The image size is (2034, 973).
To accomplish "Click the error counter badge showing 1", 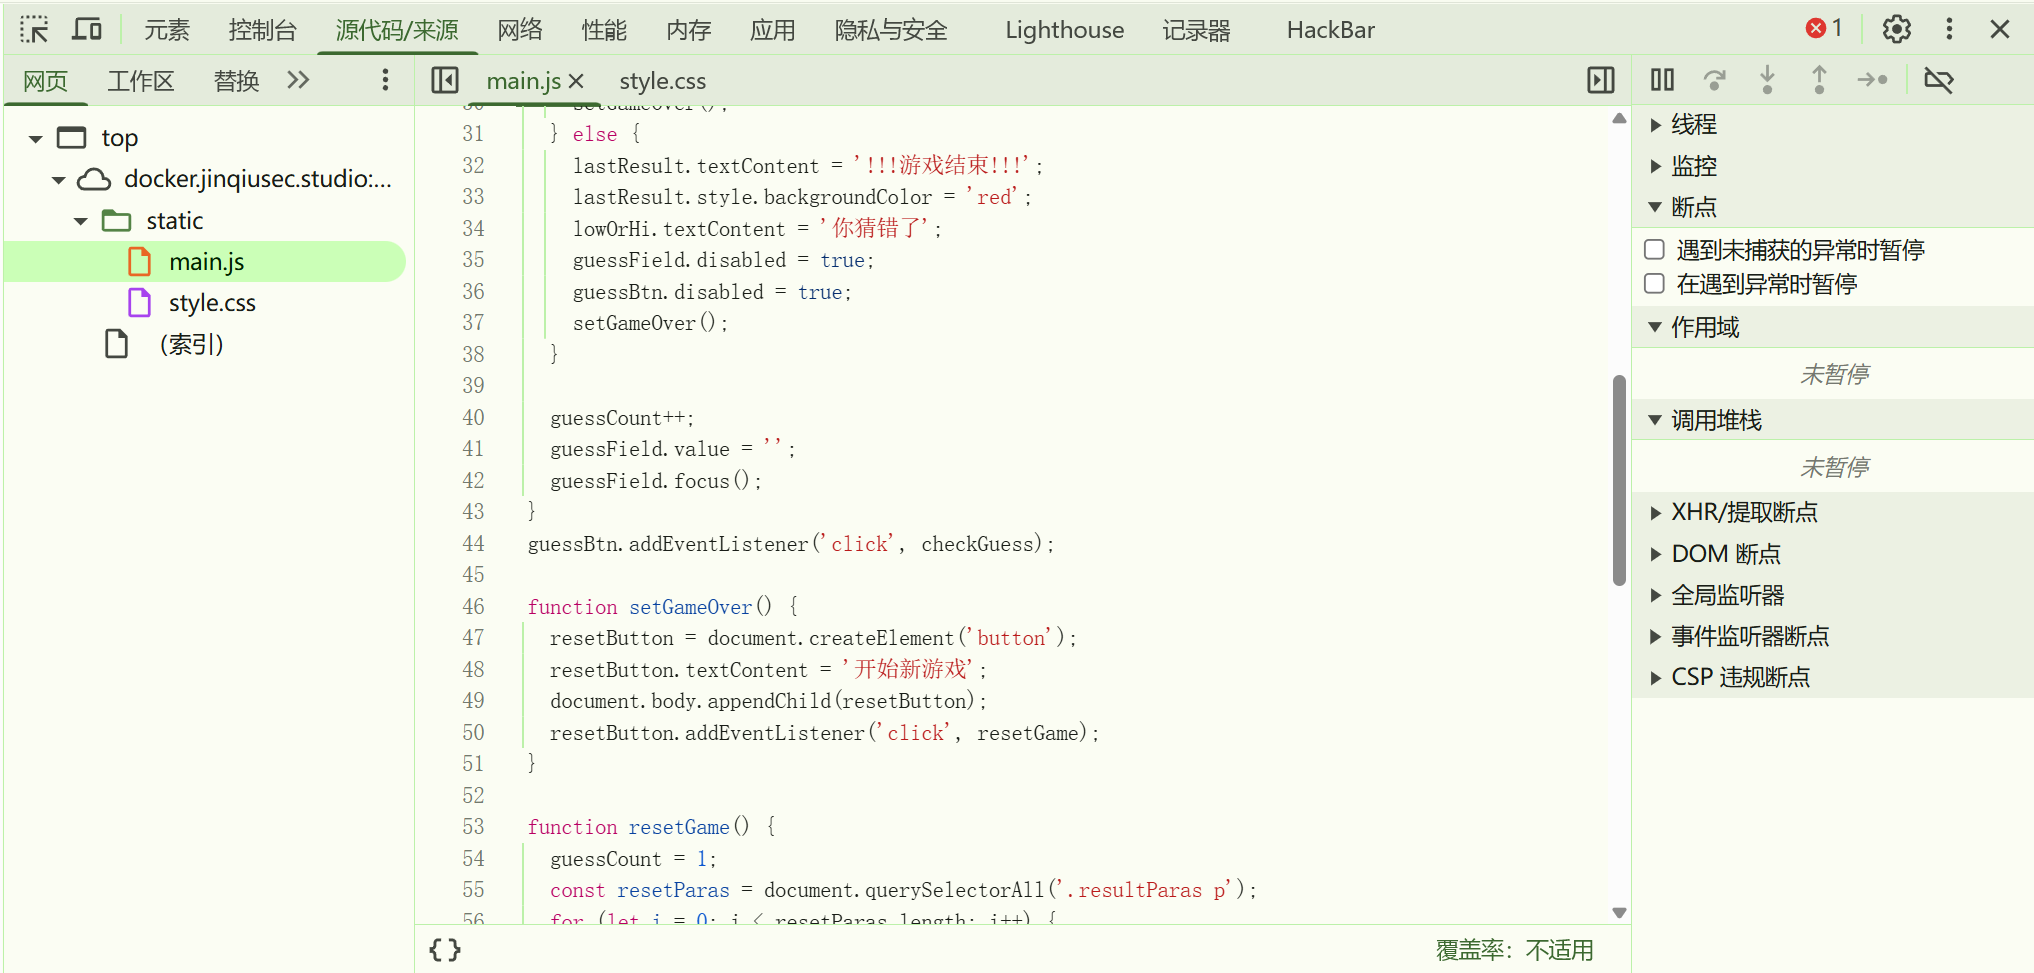I will [x=1824, y=28].
